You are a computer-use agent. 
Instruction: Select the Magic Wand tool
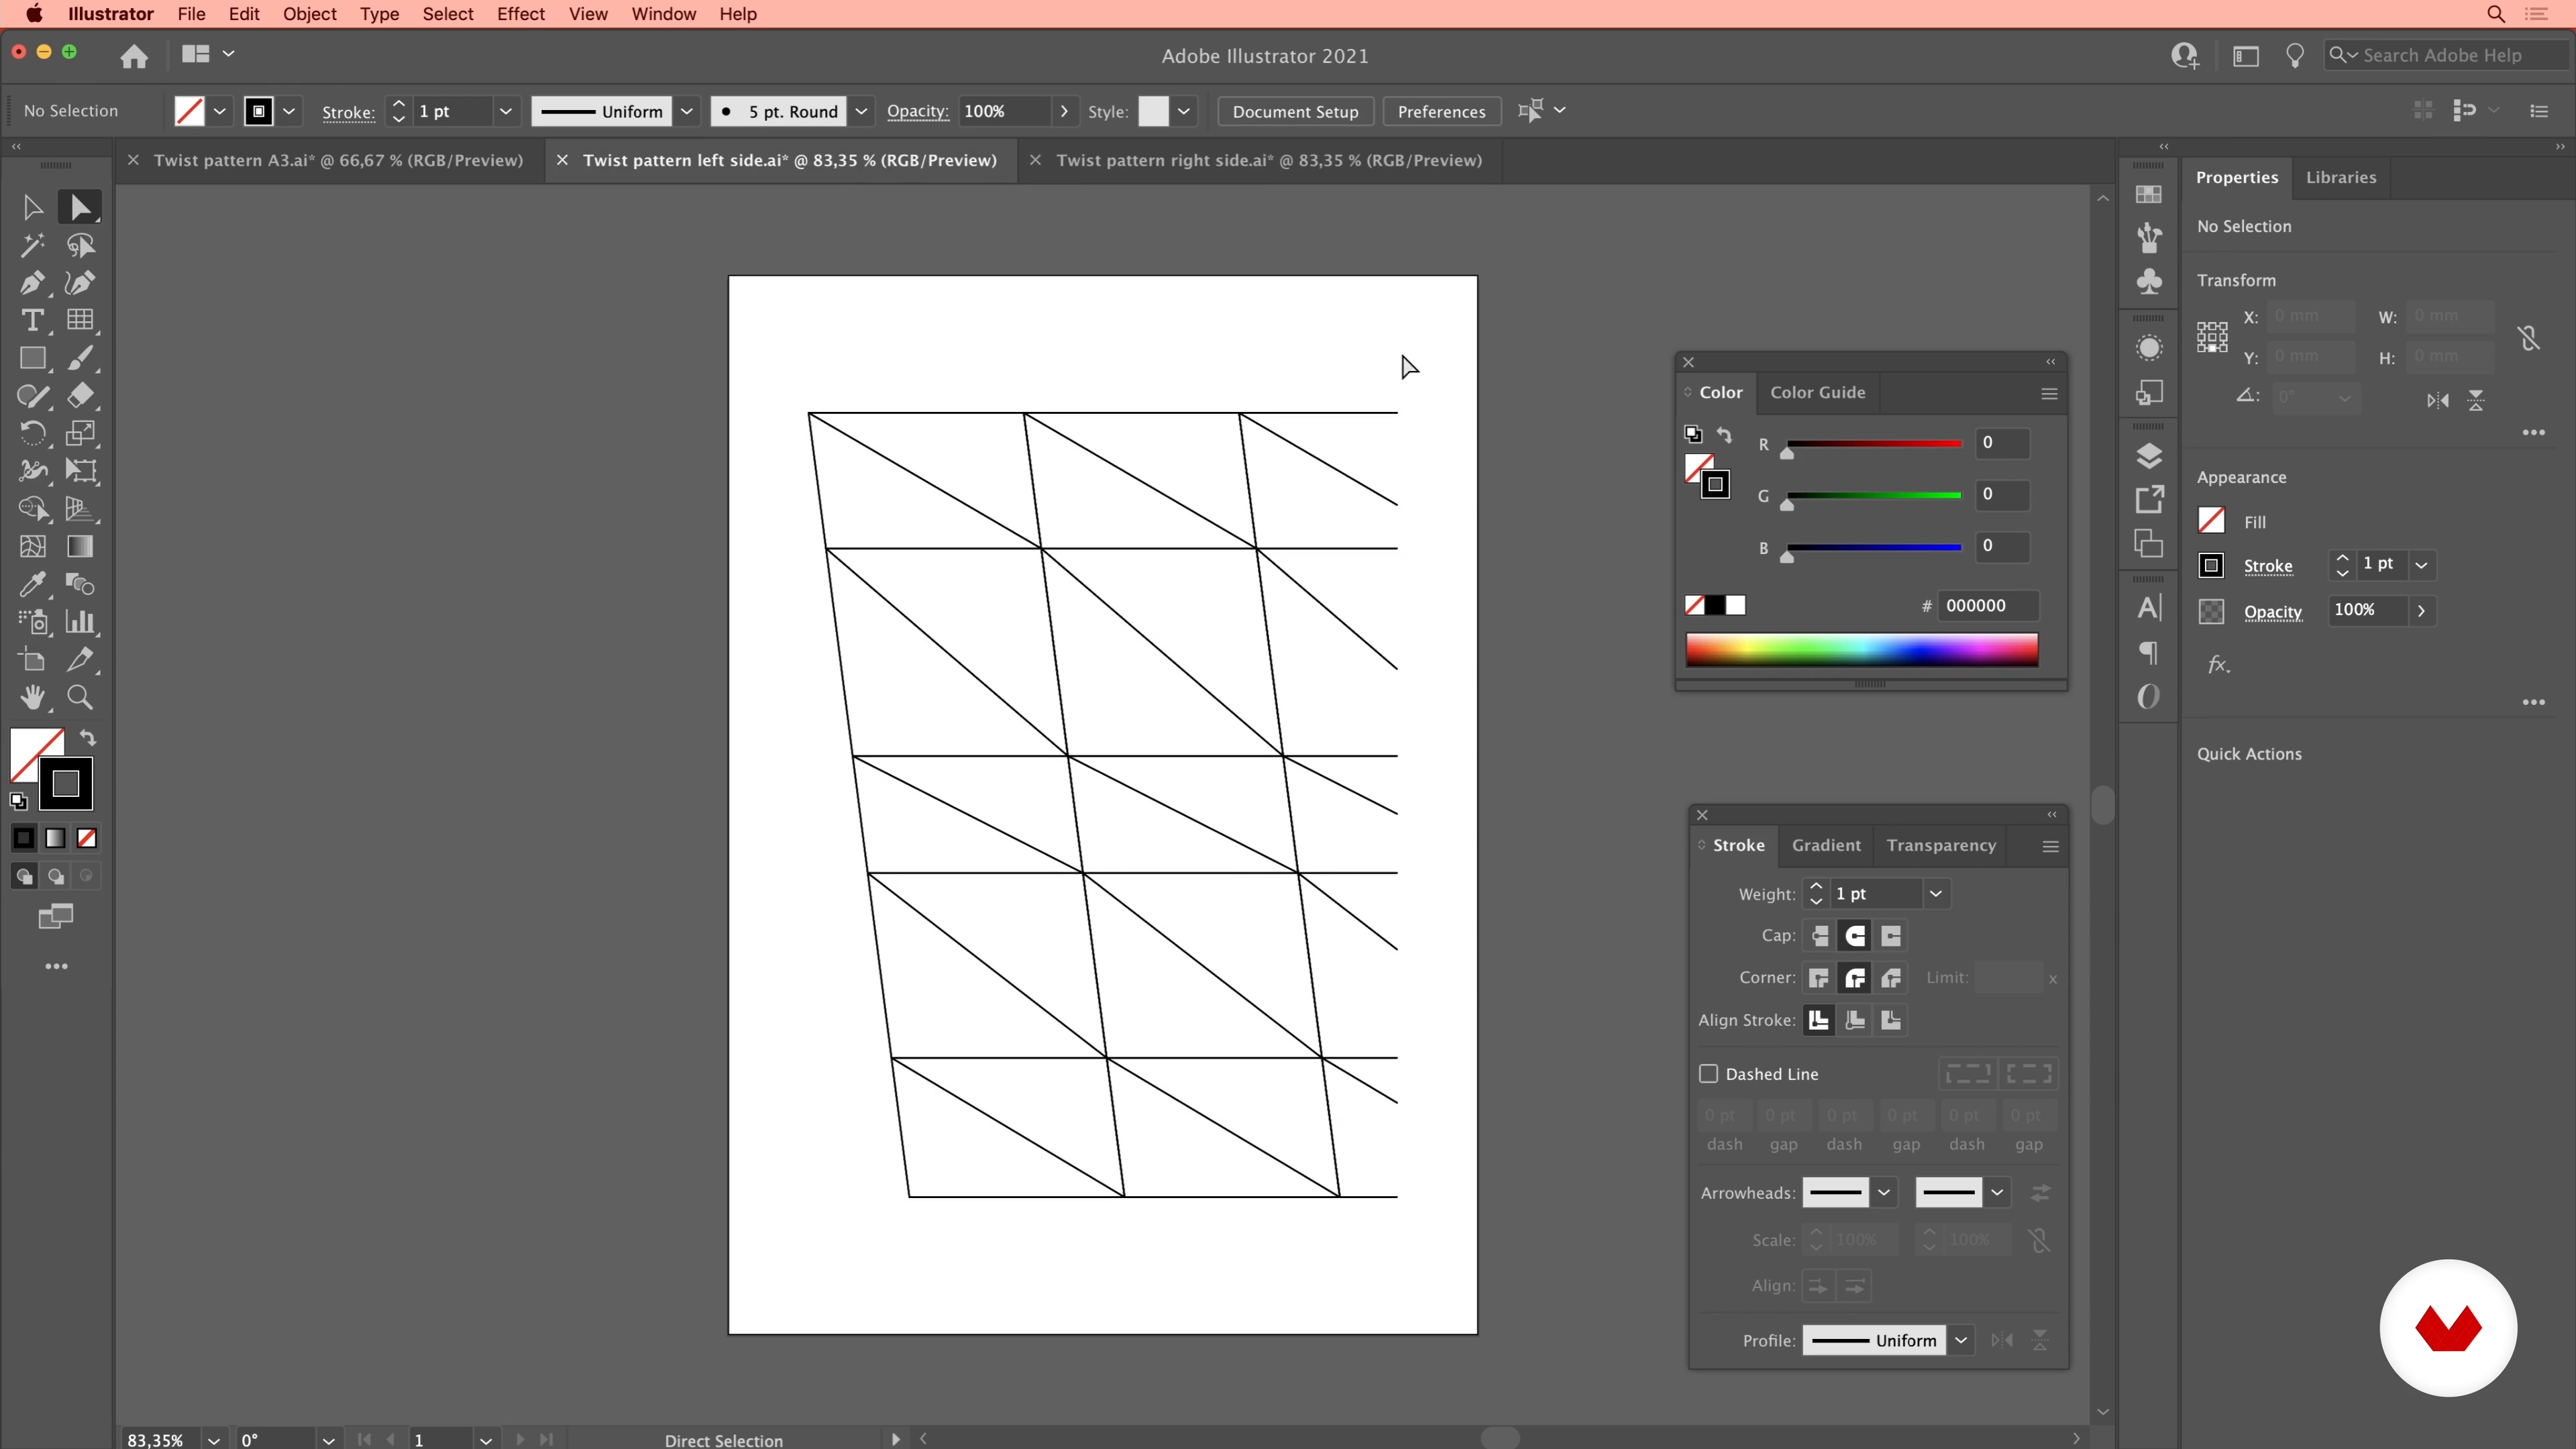point(32,245)
